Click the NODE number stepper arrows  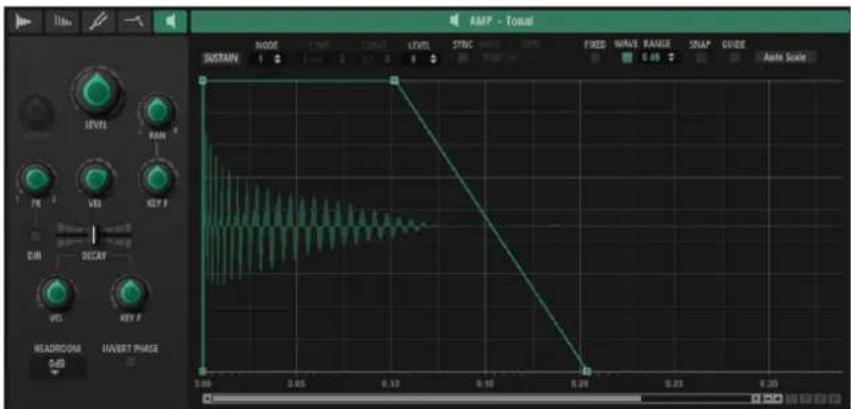pos(277,59)
